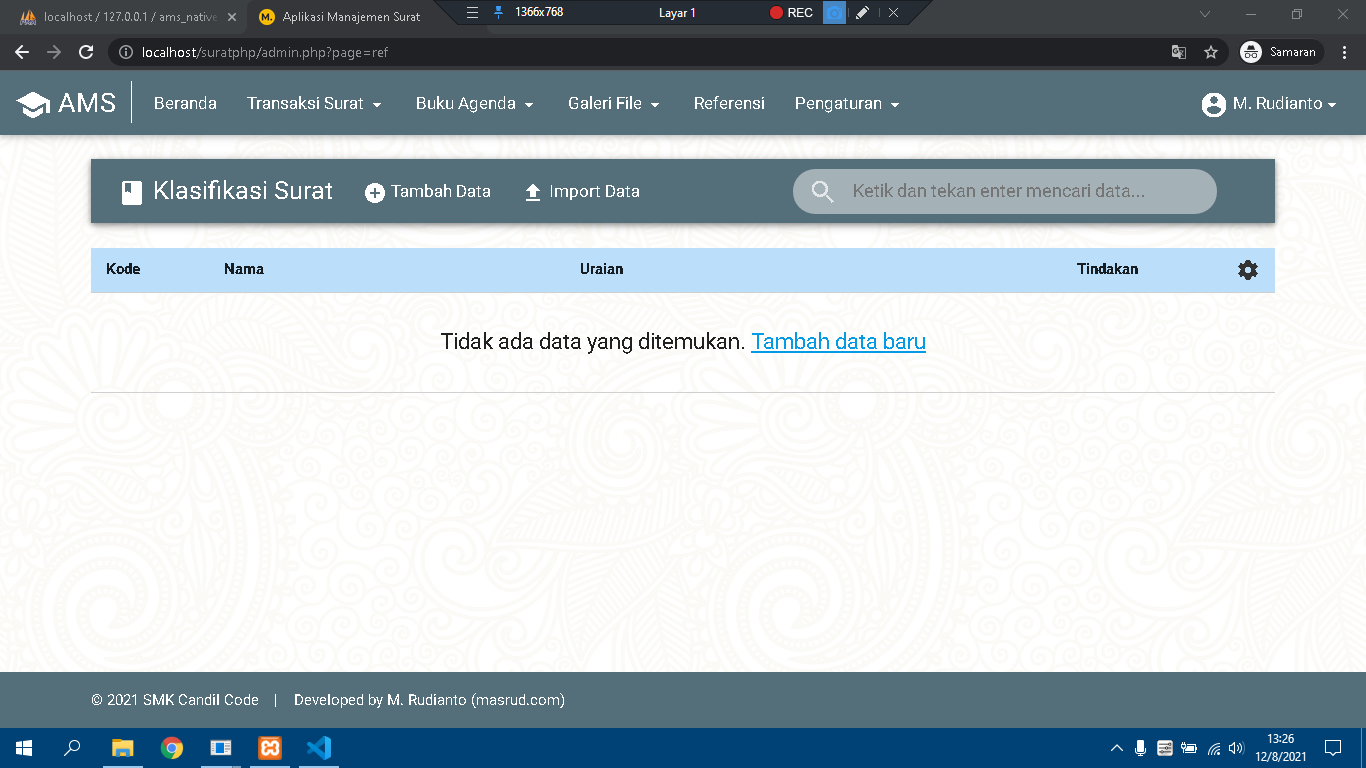Expand the Transaksi Surat dropdown menu
Screen dimensions: 1366x768
coord(314,103)
